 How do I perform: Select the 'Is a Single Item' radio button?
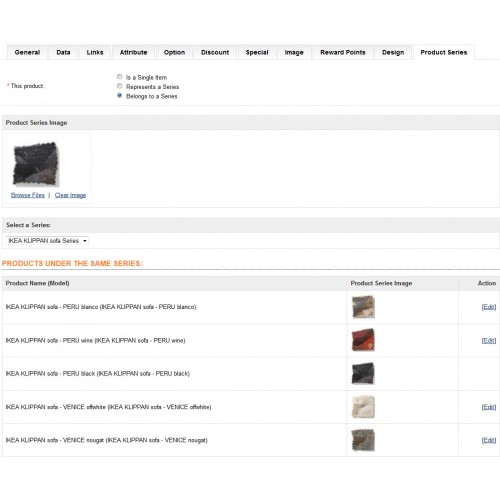pyautogui.click(x=120, y=77)
